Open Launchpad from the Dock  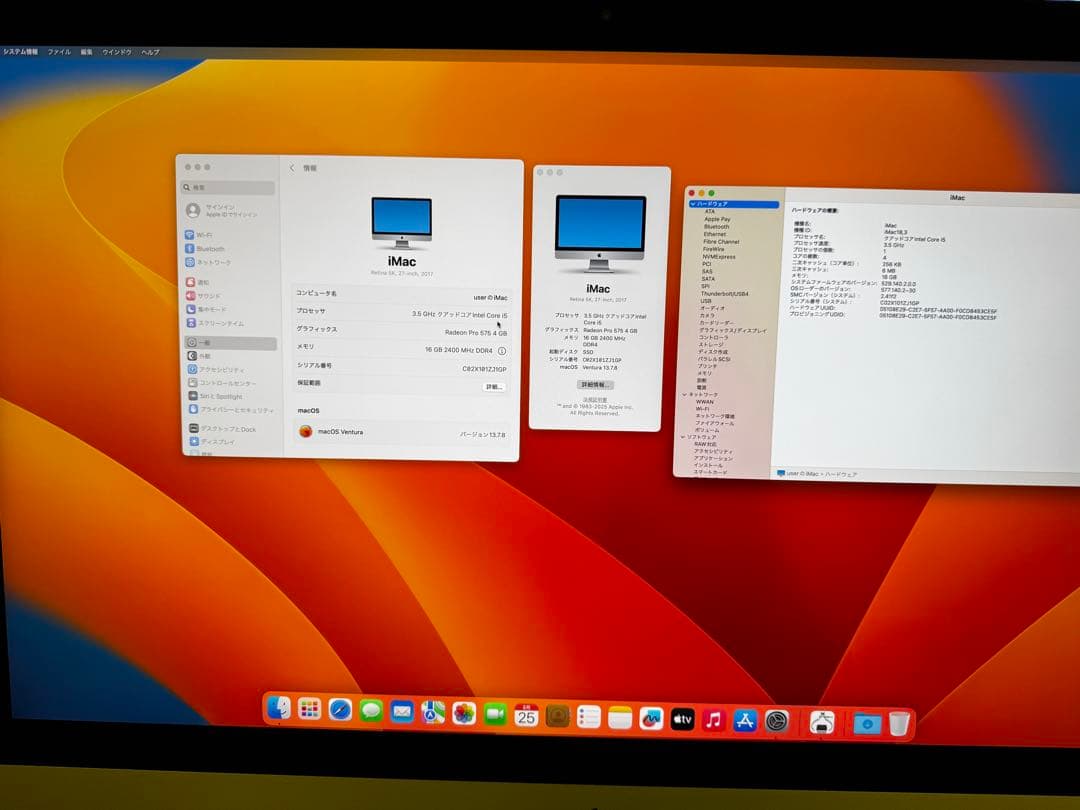[x=309, y=709]
